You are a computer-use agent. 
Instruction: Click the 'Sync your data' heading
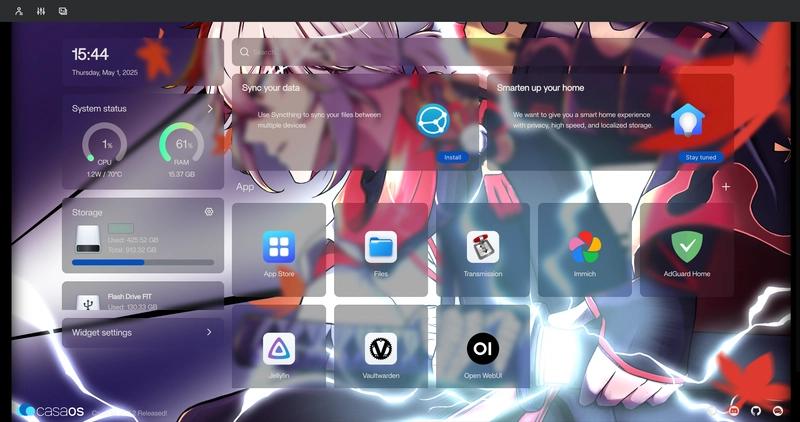click(271, 88)
